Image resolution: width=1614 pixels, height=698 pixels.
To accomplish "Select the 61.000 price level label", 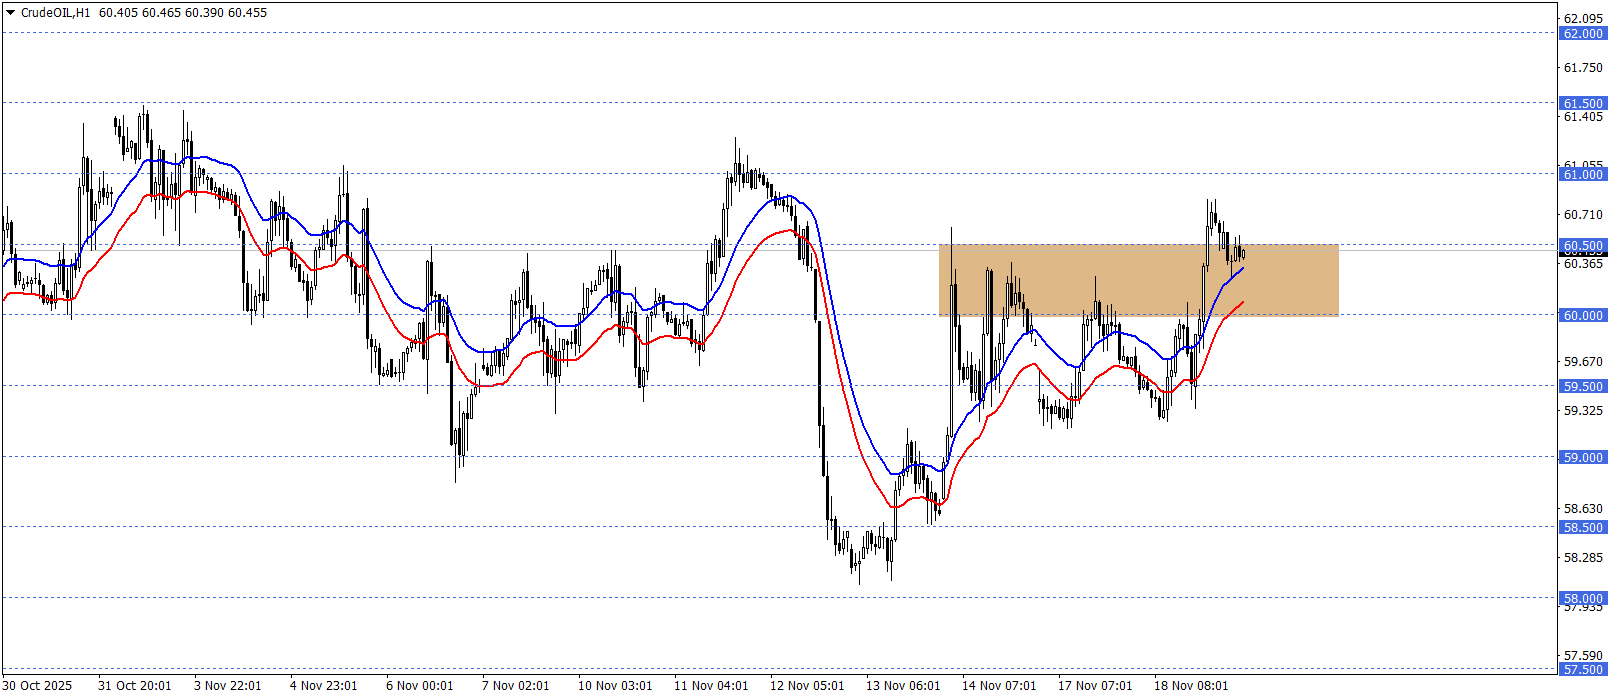I will [1583, 174].
